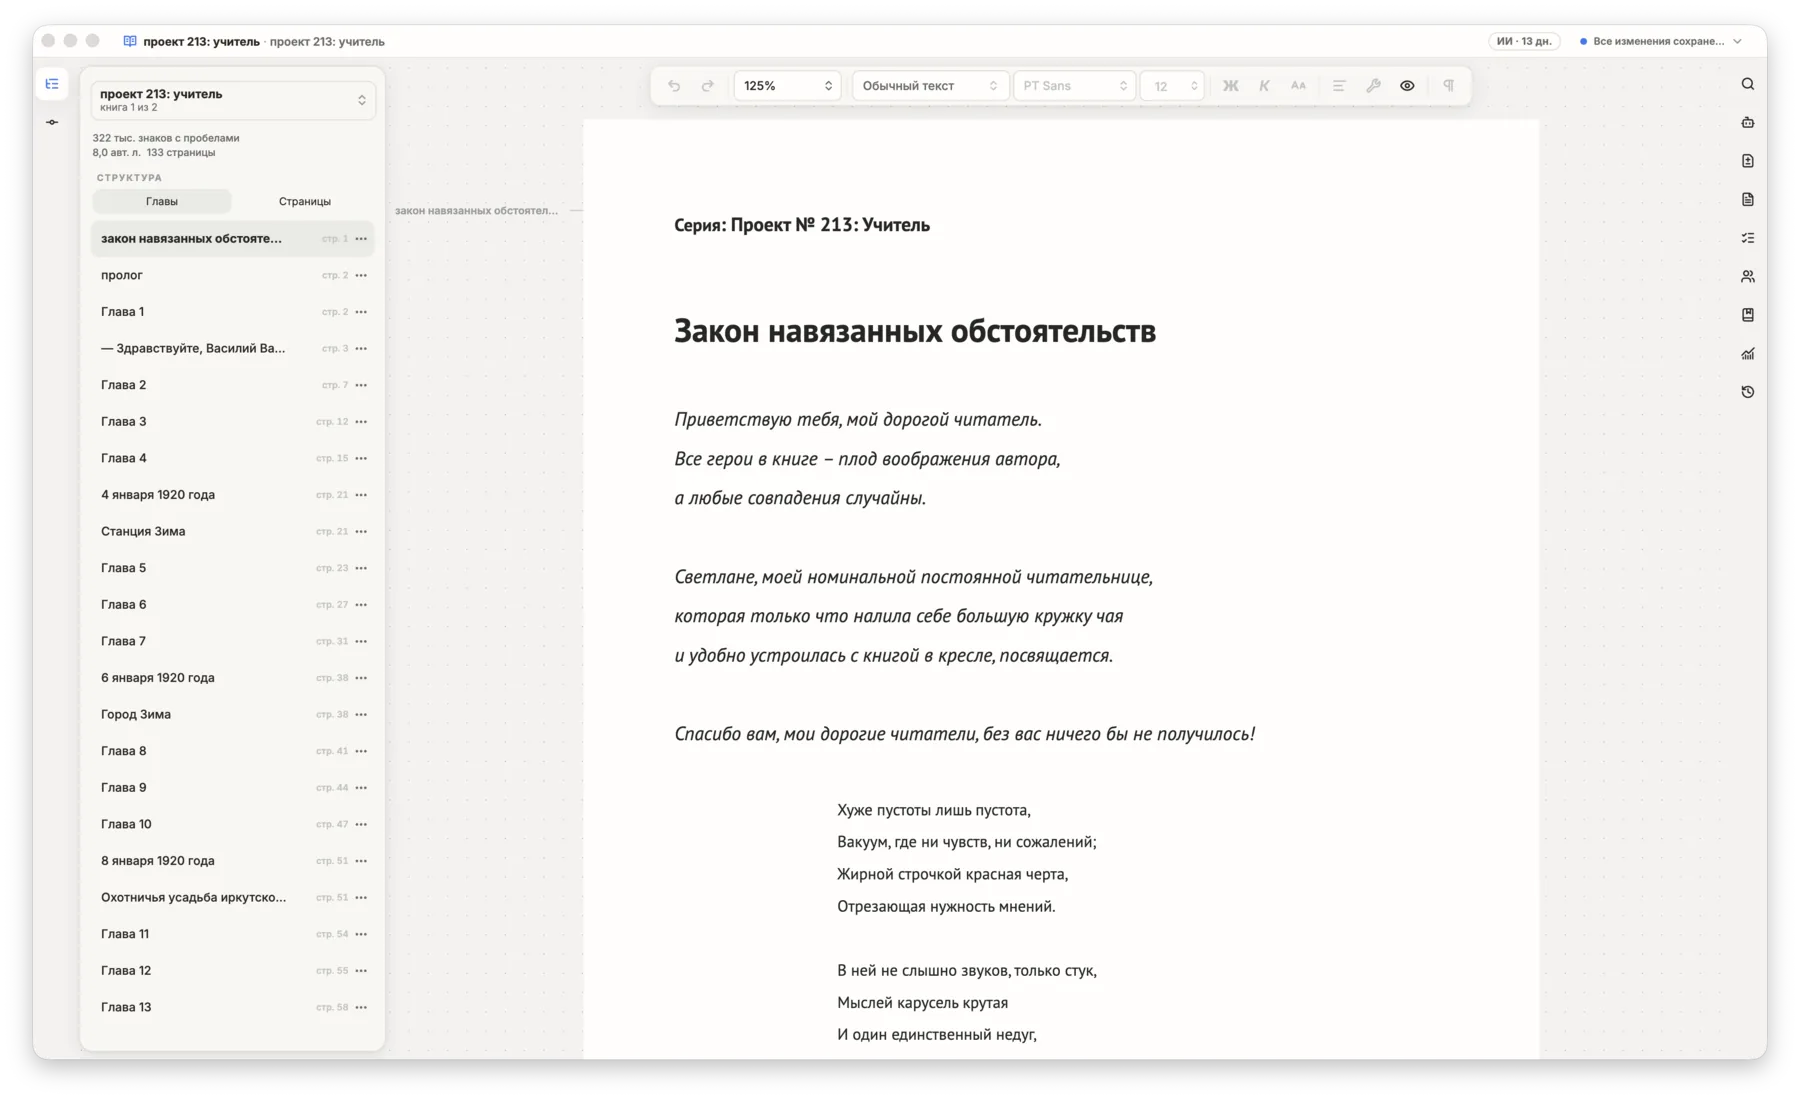
Task: Open the statistics chart icon
Action: point(1747,353)
